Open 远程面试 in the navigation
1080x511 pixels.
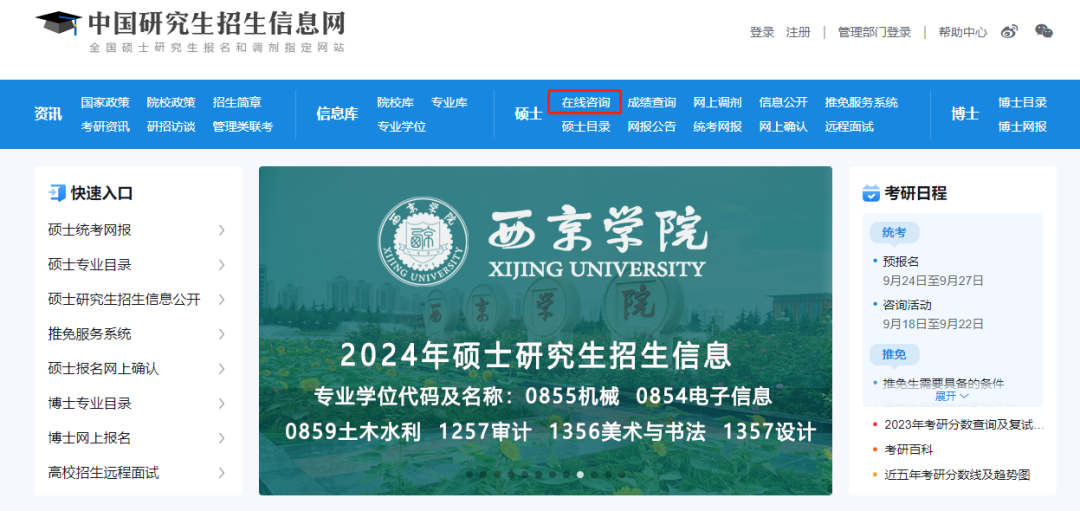click(x=849, y=127)
